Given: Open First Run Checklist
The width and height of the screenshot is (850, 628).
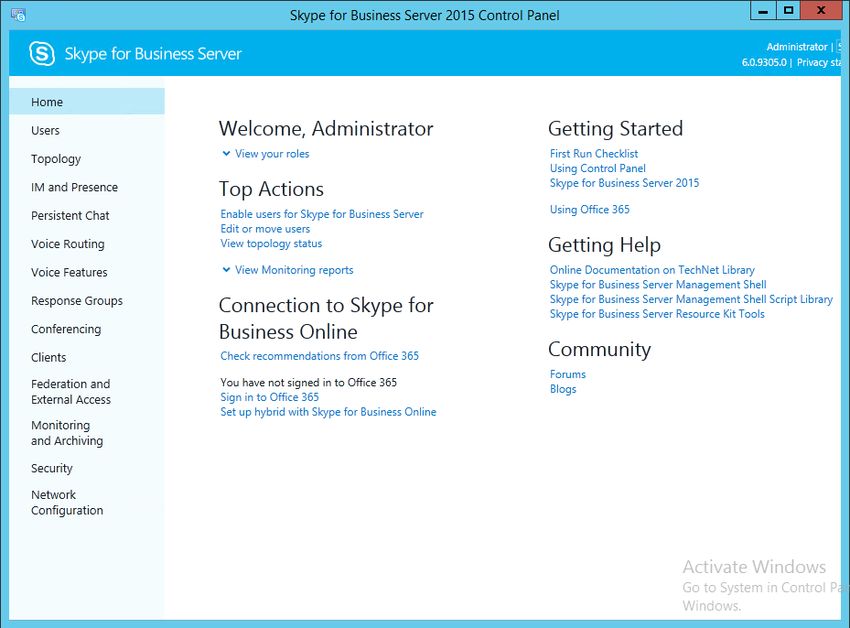Looking at the screenshot, I should coord(594,153).
